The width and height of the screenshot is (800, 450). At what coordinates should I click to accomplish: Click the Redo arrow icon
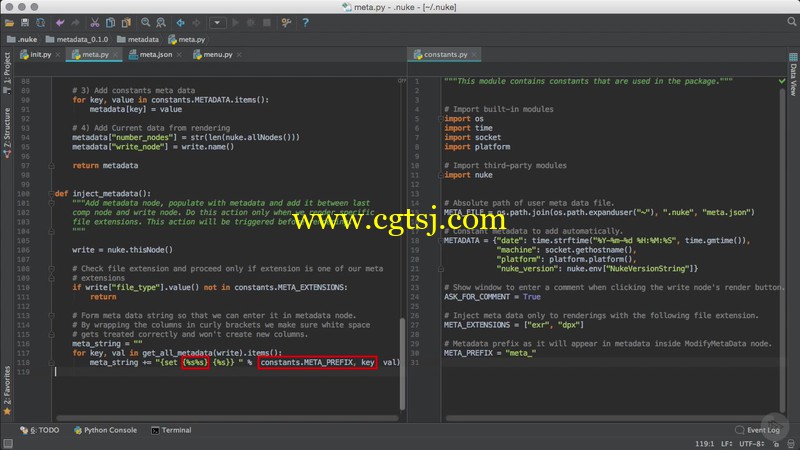[x=76, y=22]
